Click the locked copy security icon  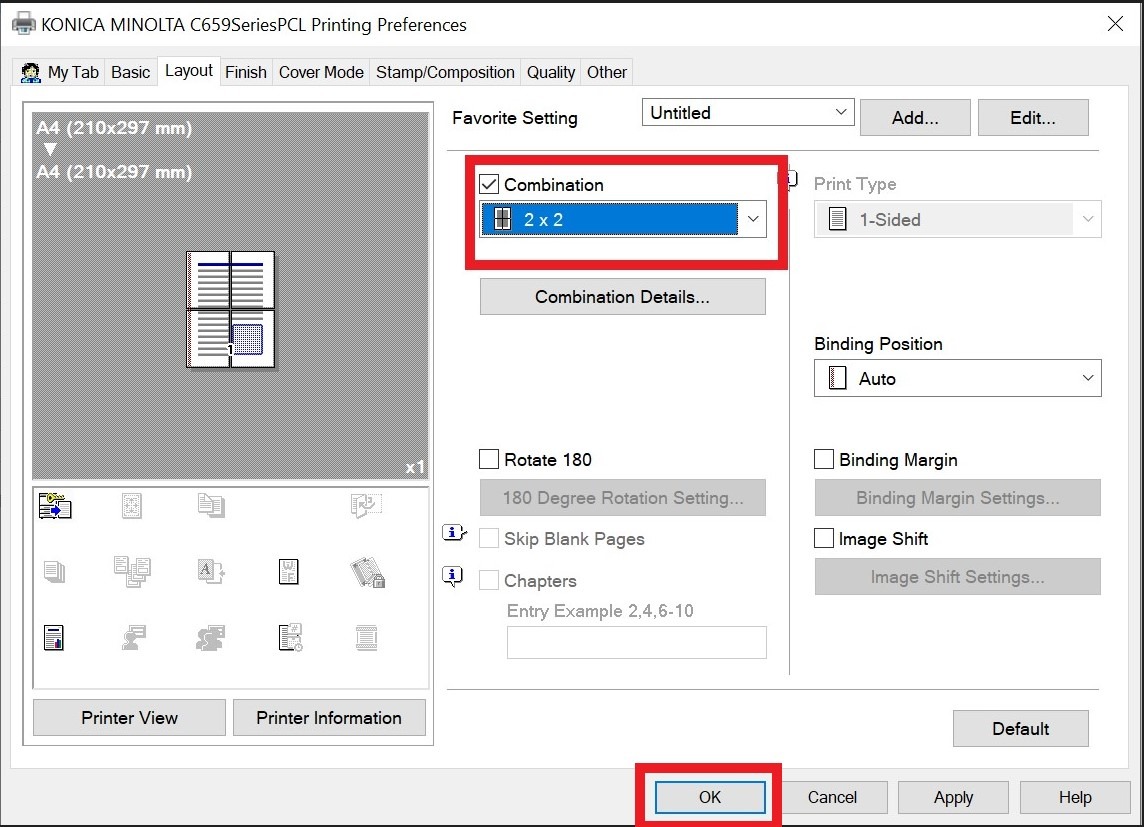pyautogui.click(x=368, y=572)
